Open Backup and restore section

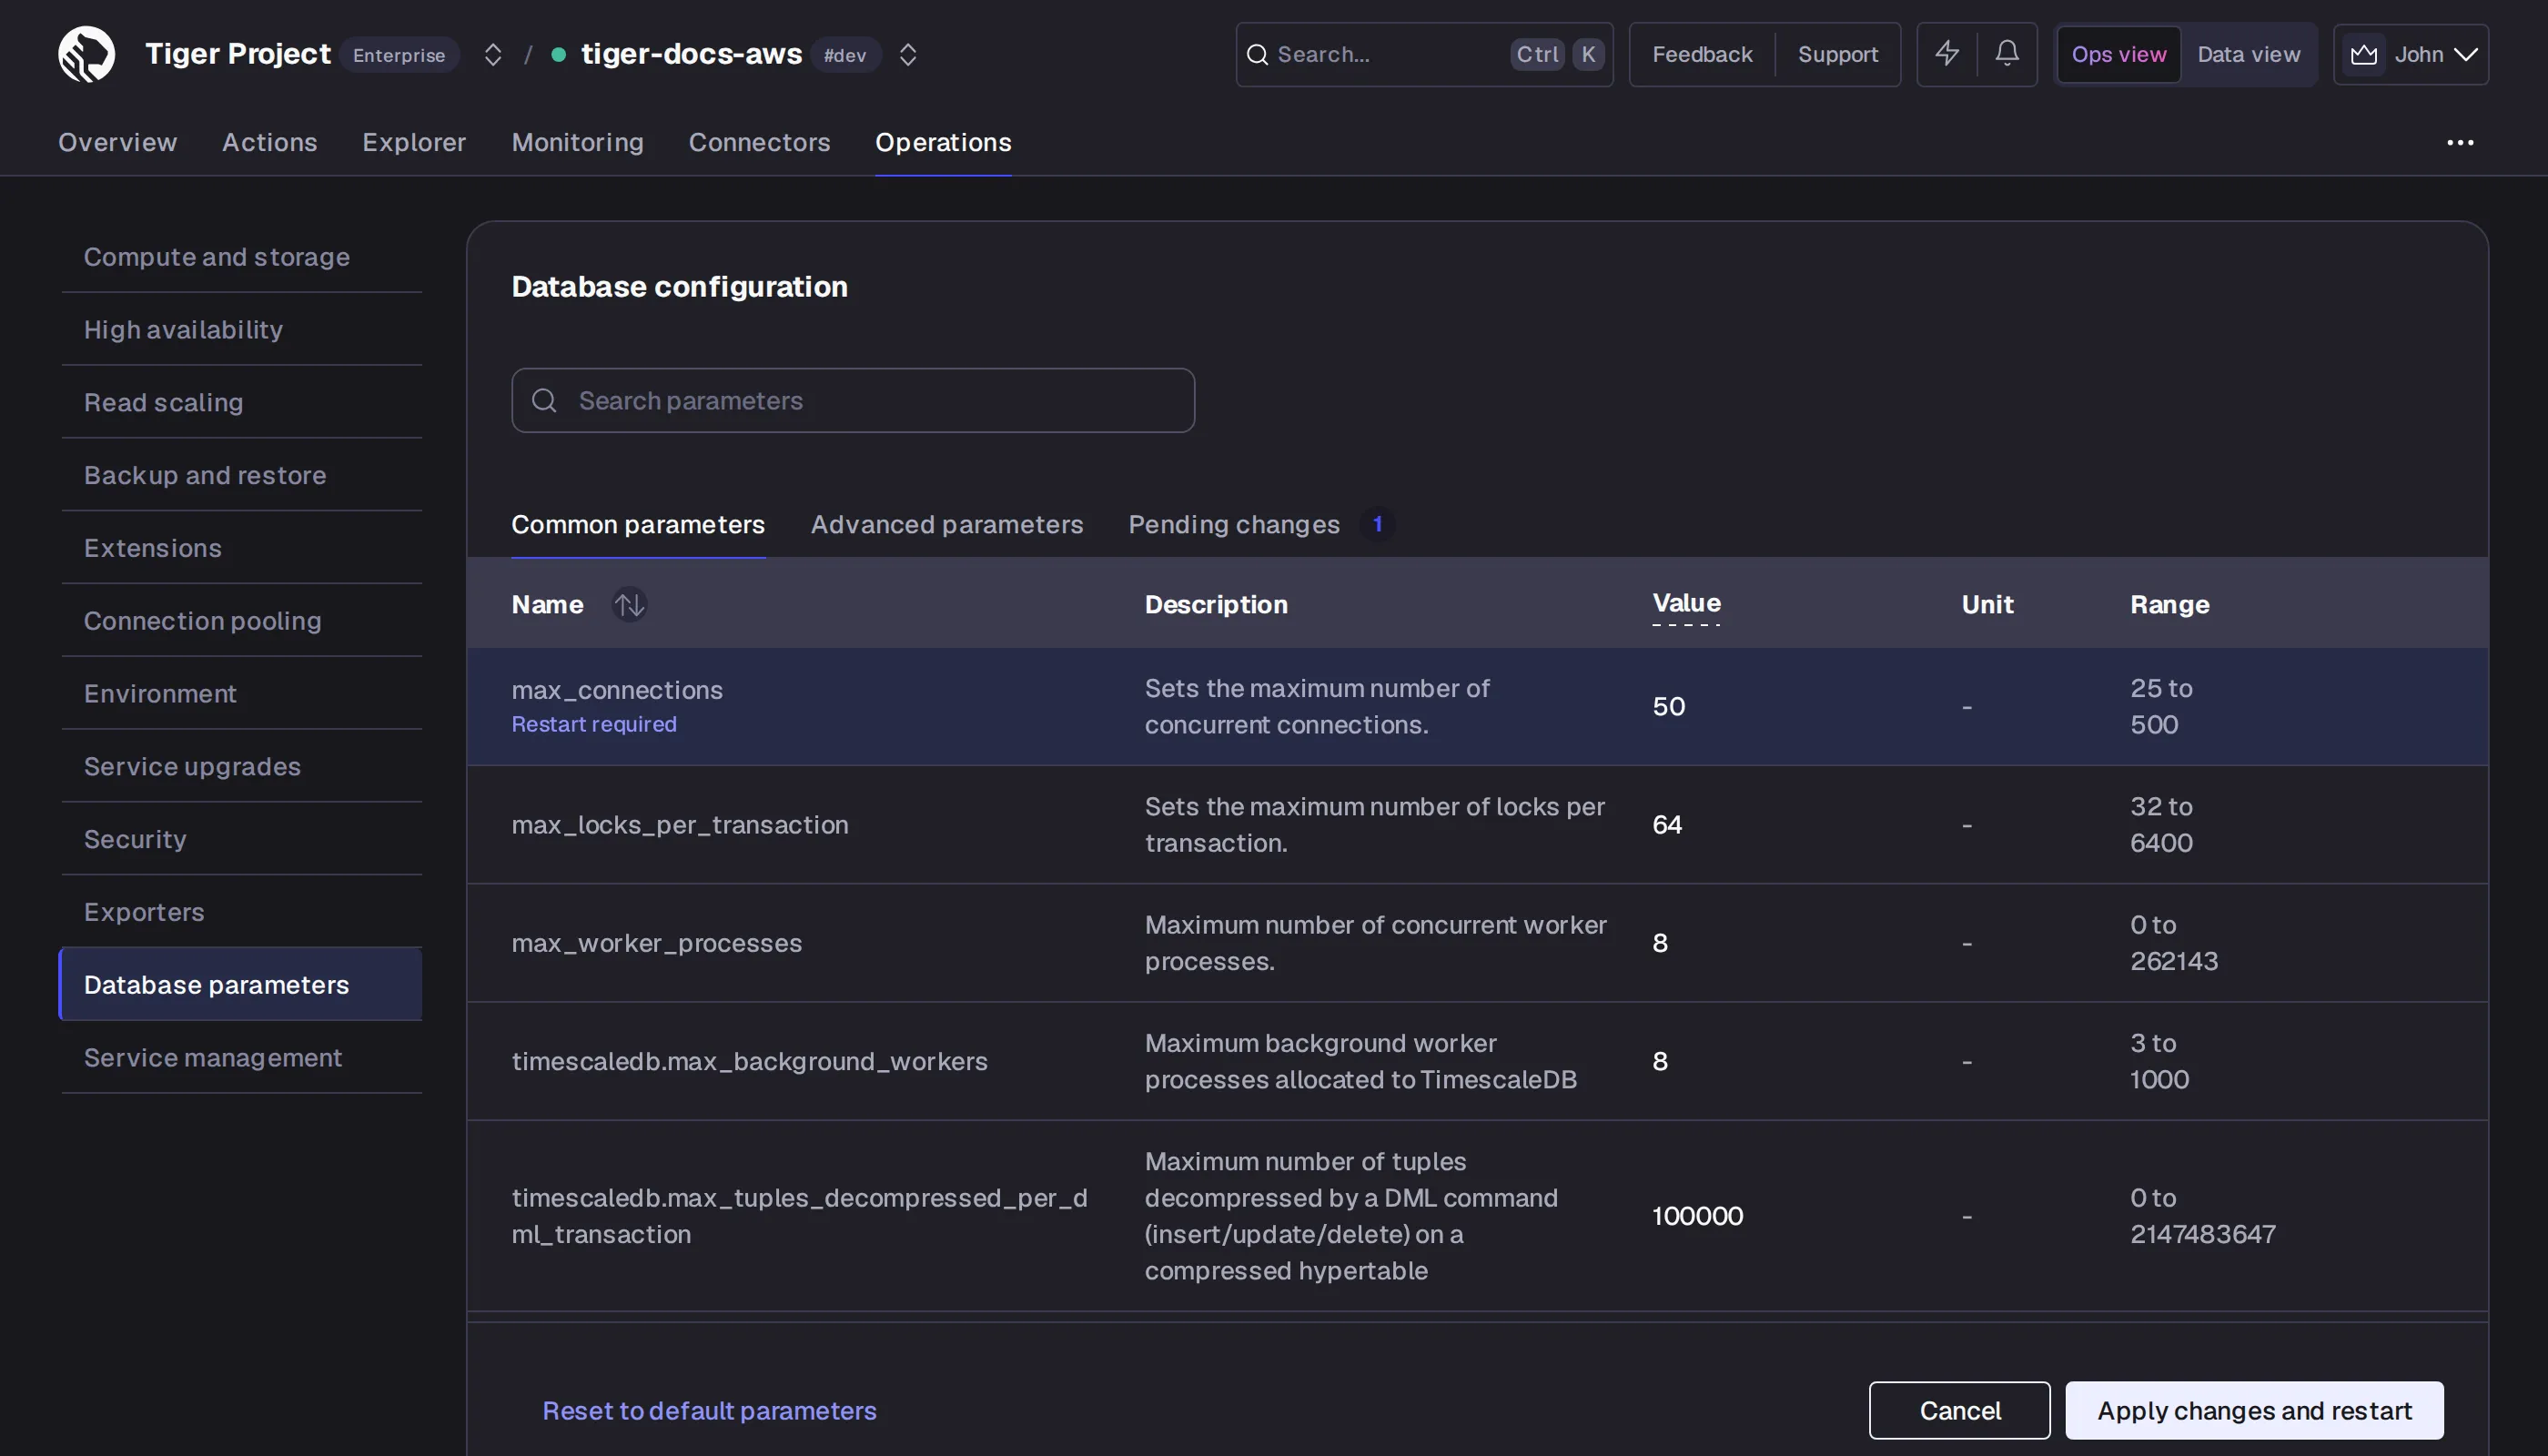[241, 475]
